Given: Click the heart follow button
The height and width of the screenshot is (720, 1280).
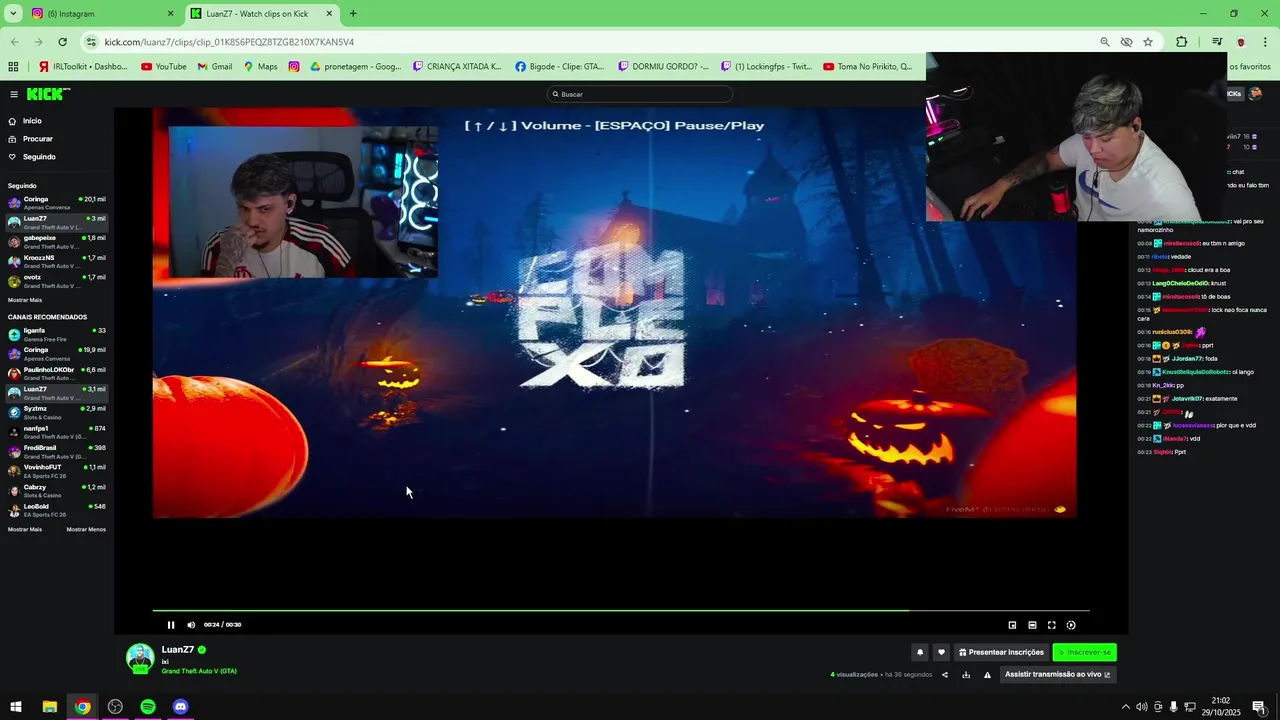Looking at the screenshot, I should (941, 652).
